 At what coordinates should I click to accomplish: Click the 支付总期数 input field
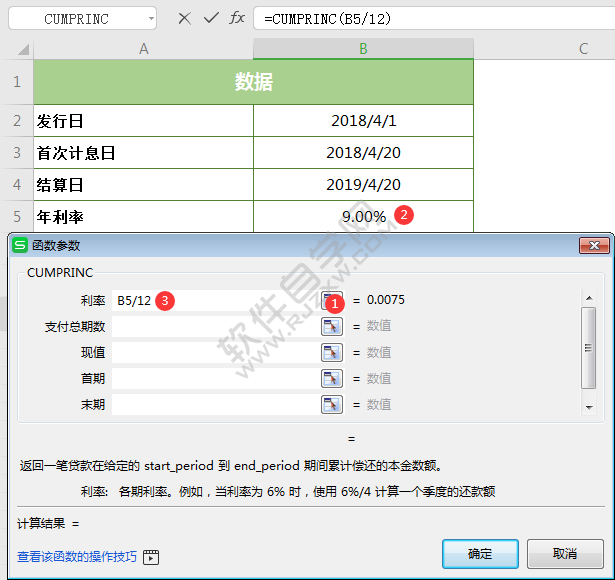click(214, 326)
